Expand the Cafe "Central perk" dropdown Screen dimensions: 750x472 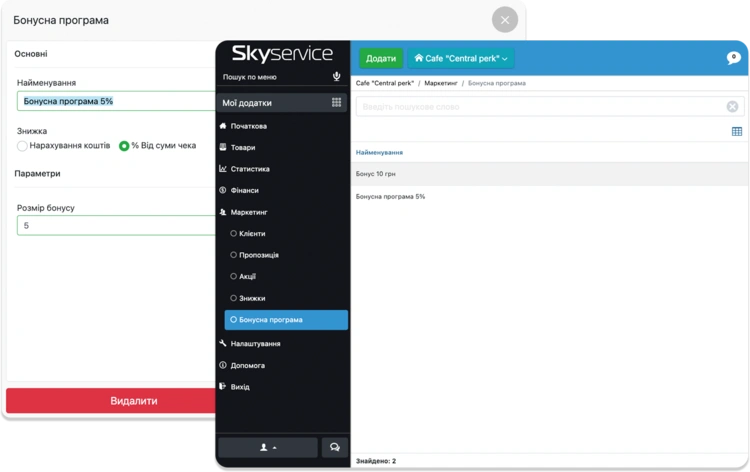(461, 58)
